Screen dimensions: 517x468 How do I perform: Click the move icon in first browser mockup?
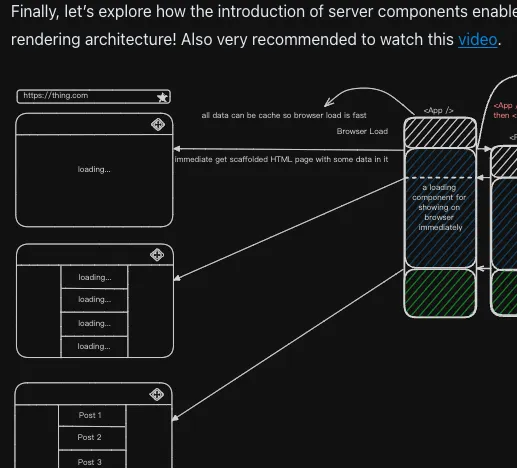(x=158, y=124)
